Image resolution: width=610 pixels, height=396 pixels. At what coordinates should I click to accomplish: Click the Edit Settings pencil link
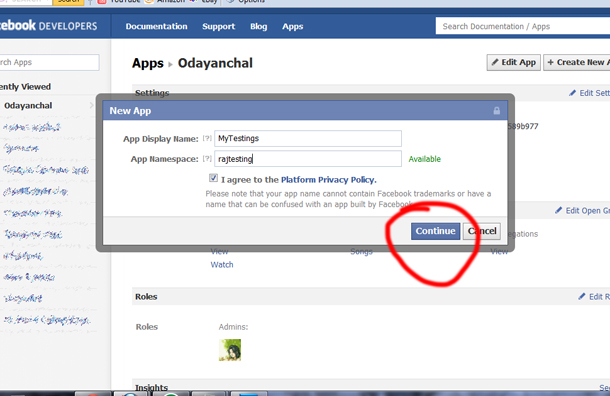click(589, 93)
